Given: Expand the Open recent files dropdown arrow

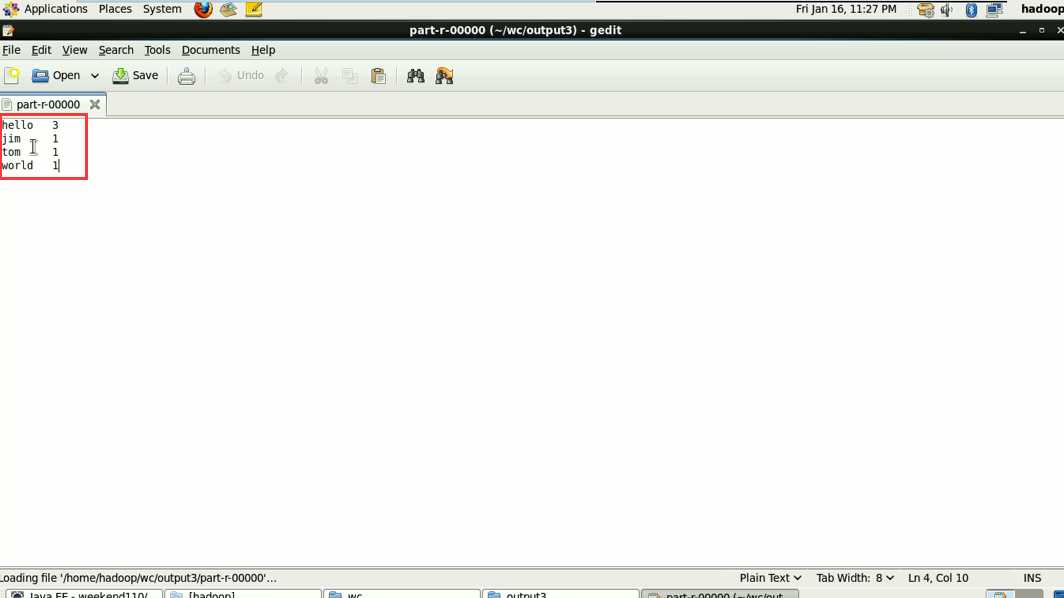Looking at the screenshot, I should coord(94,76).
